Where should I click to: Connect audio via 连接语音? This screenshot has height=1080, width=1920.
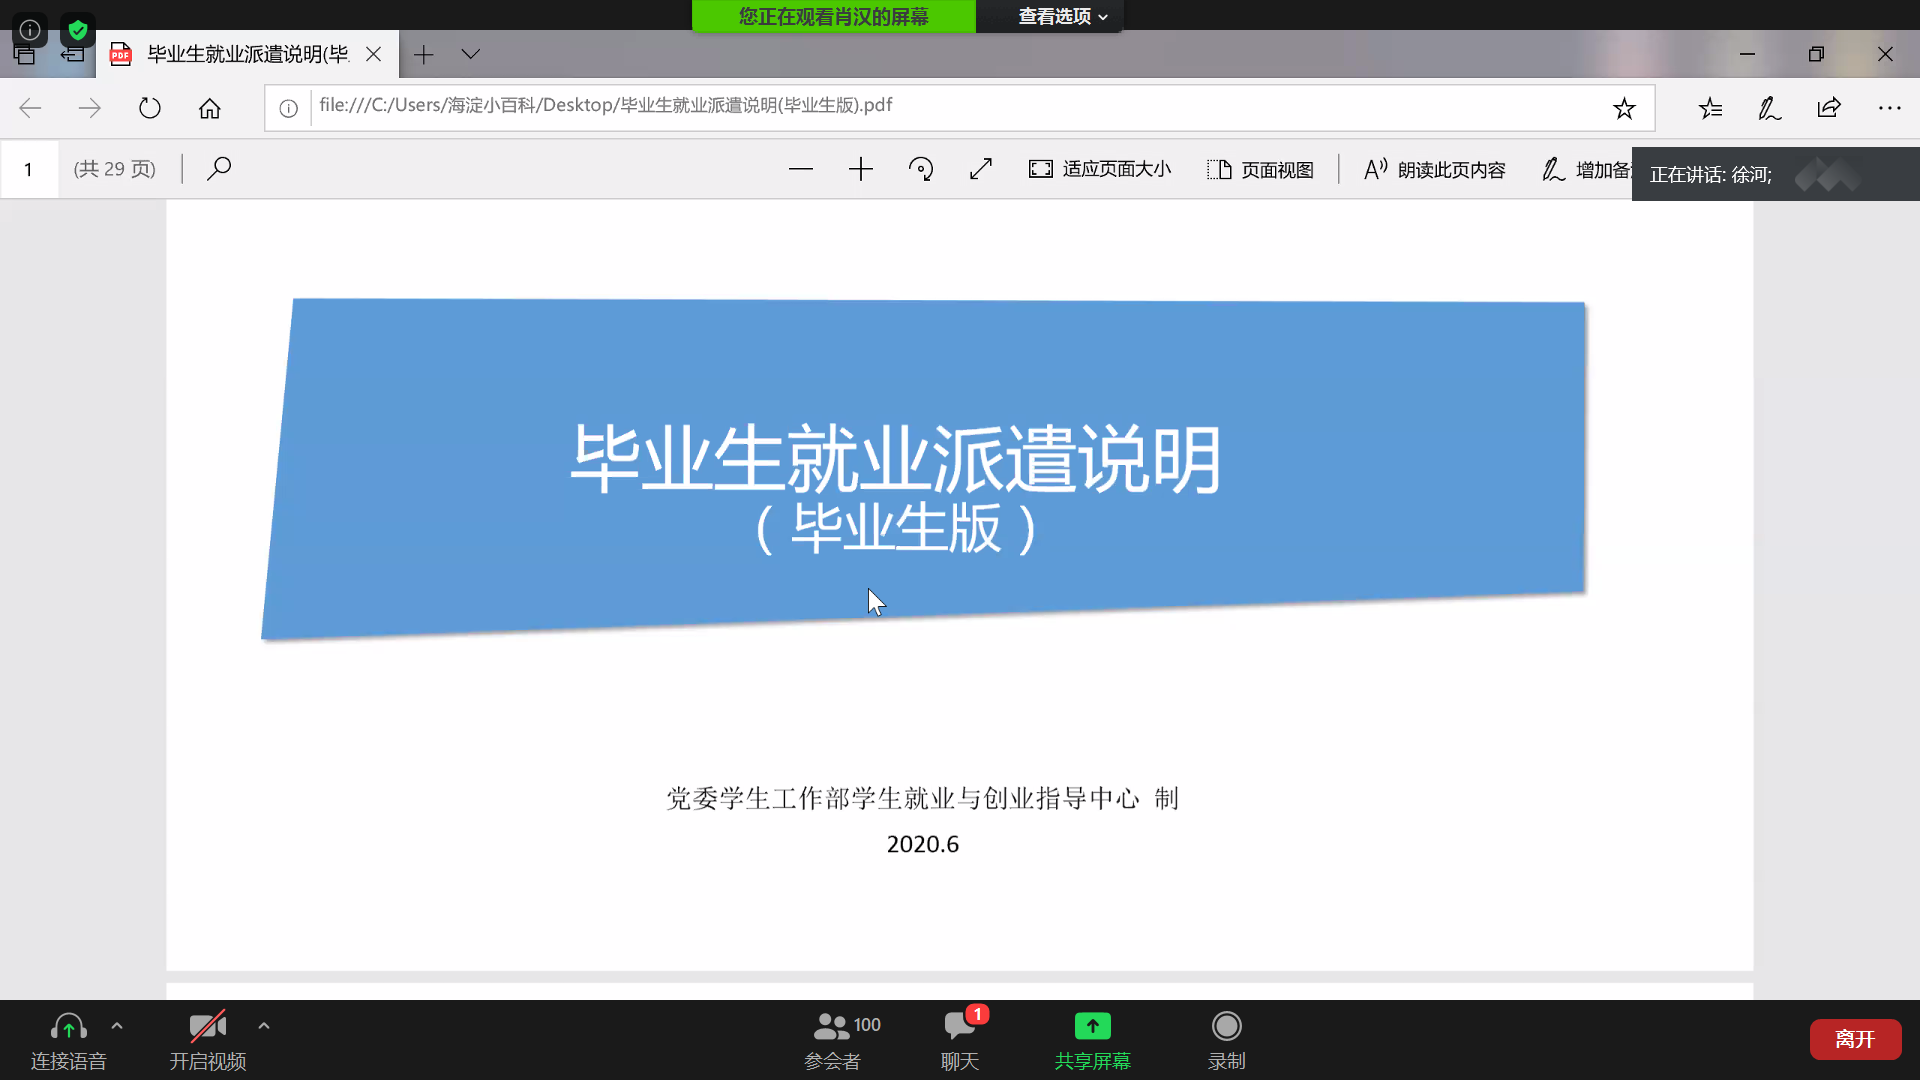67,1040
